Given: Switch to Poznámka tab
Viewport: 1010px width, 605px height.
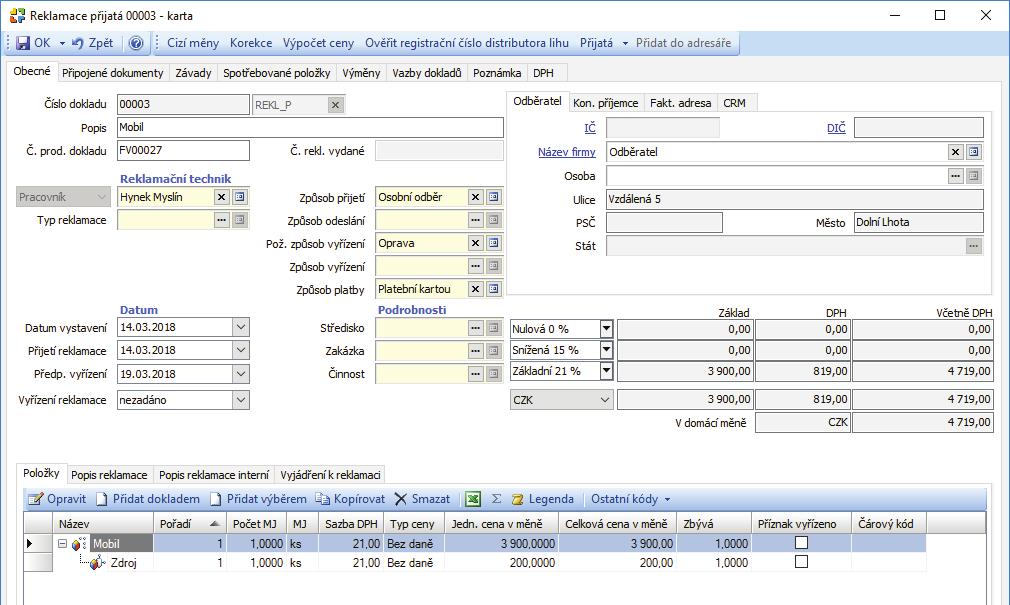Looking at the screenshot, I should tap(497, 73).
